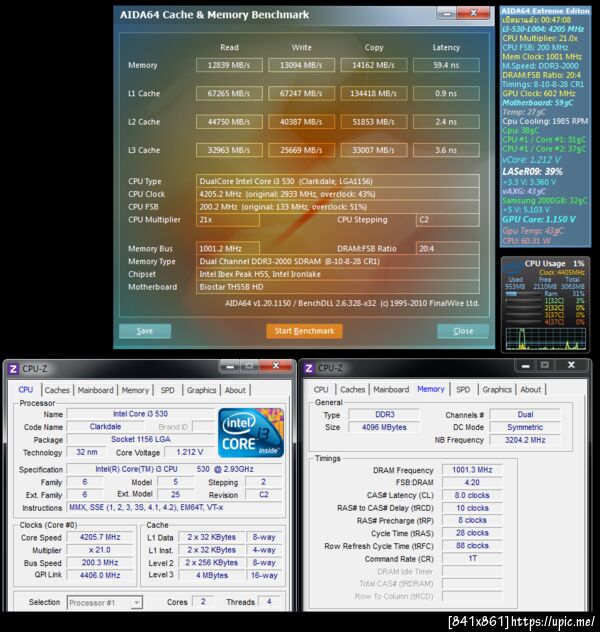Click the Memory Copy value 14162 MB/s
Screen dimensions: 600x632
pos(374,65)
